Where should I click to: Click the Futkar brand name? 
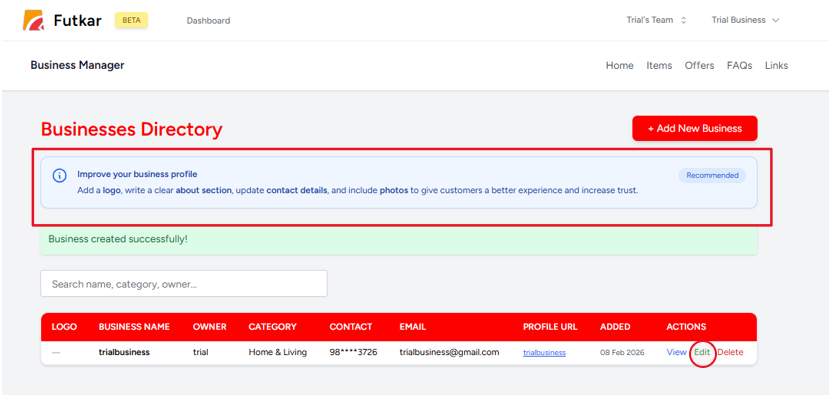click(x=77, y=21)
